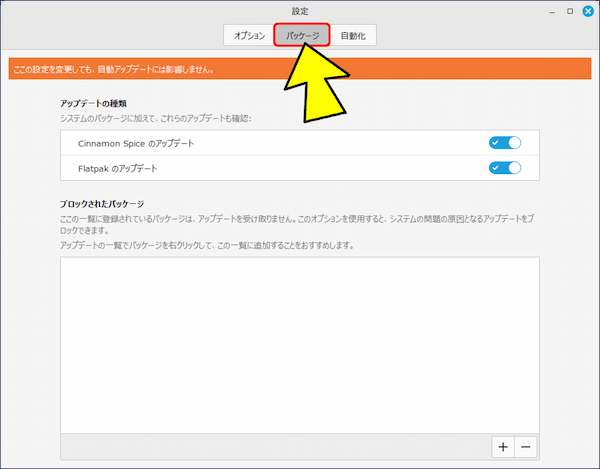Click the アップデートの種類 heading

93,103
